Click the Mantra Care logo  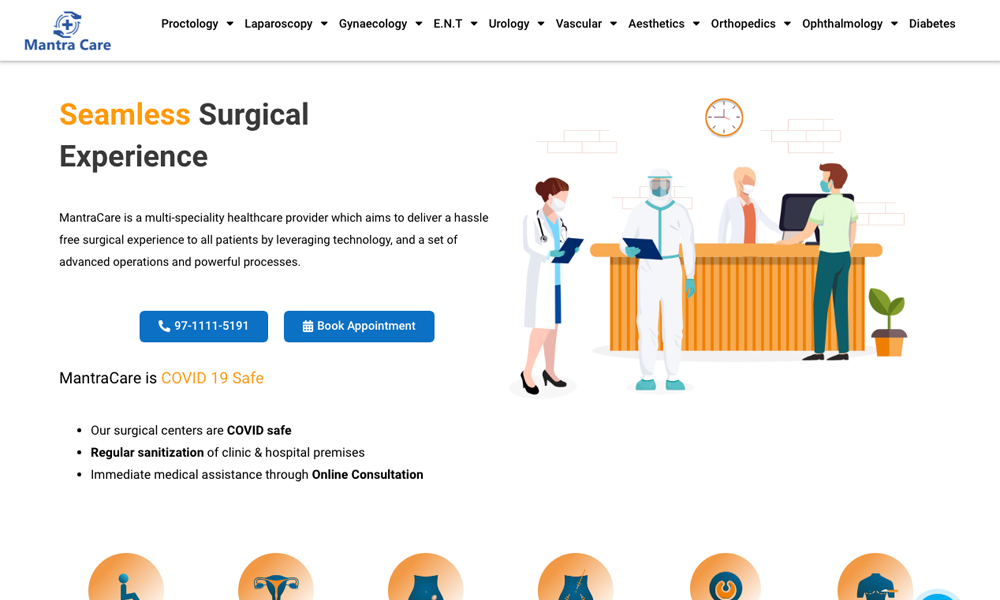tap(68, 31)
